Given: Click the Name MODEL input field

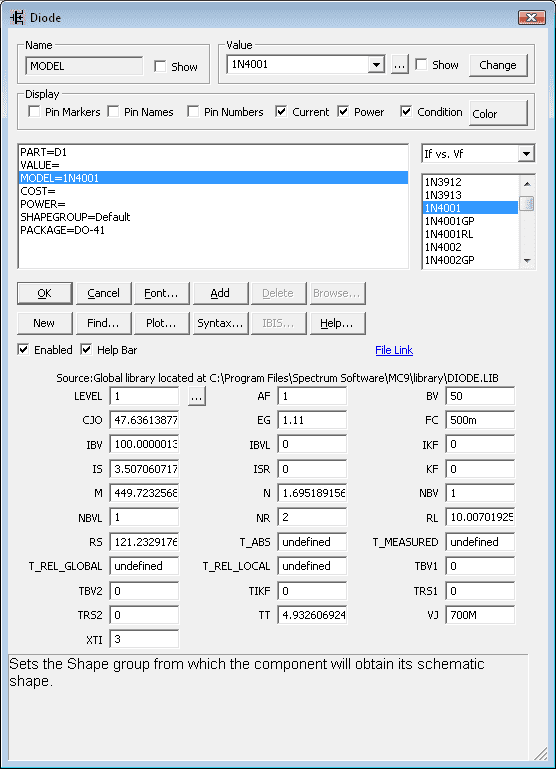Looking at the screenshot, I should [x=84, y=66].
